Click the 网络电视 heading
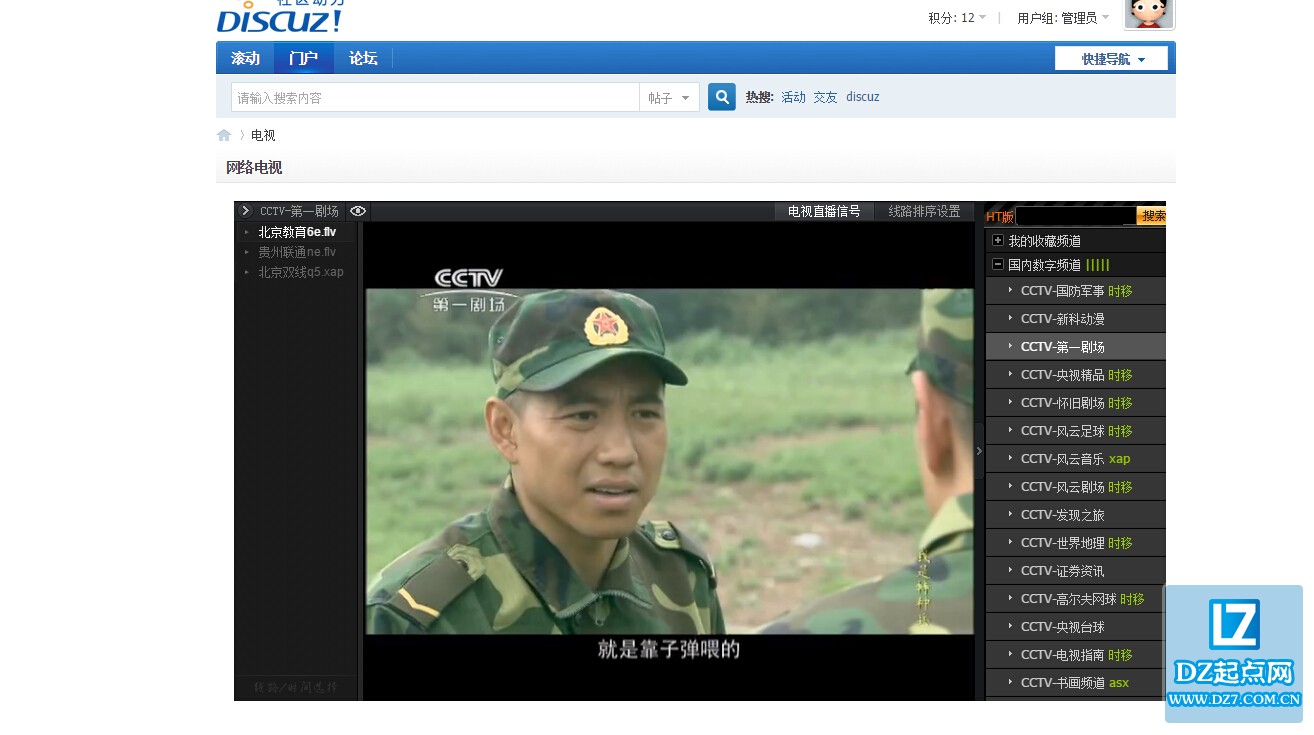1314x735 pixels. [x=254, y=168]
